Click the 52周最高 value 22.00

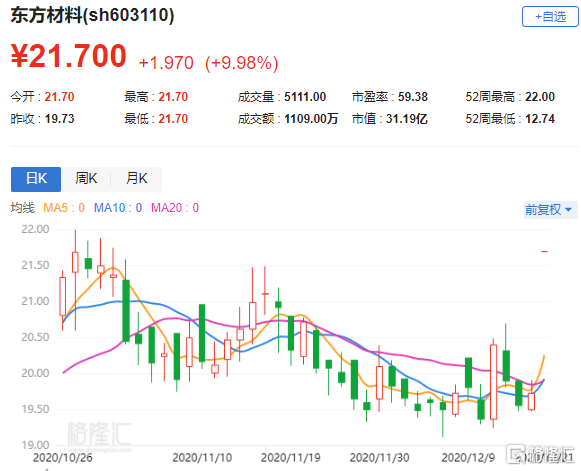point(540,97)
